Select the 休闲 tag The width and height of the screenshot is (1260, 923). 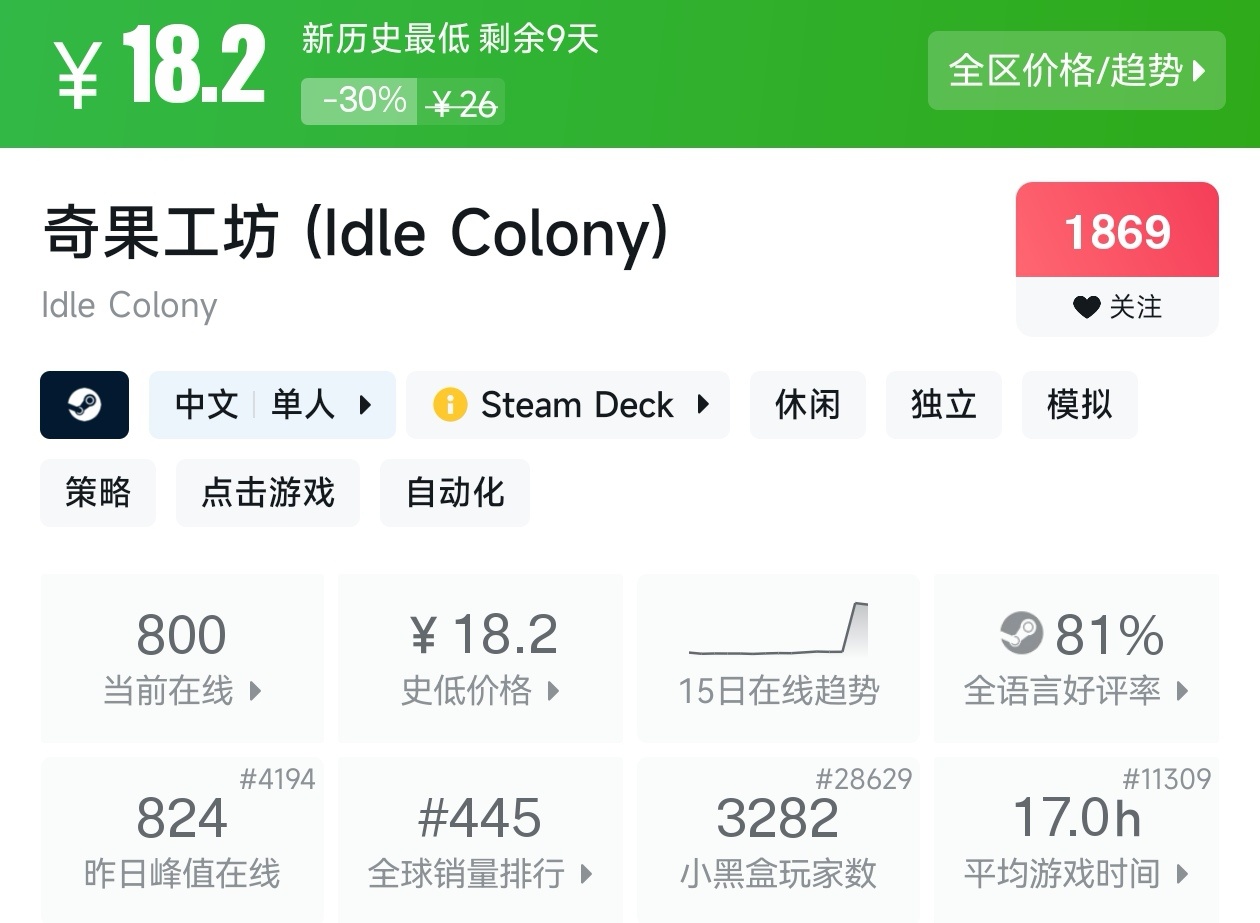(807, 405)
